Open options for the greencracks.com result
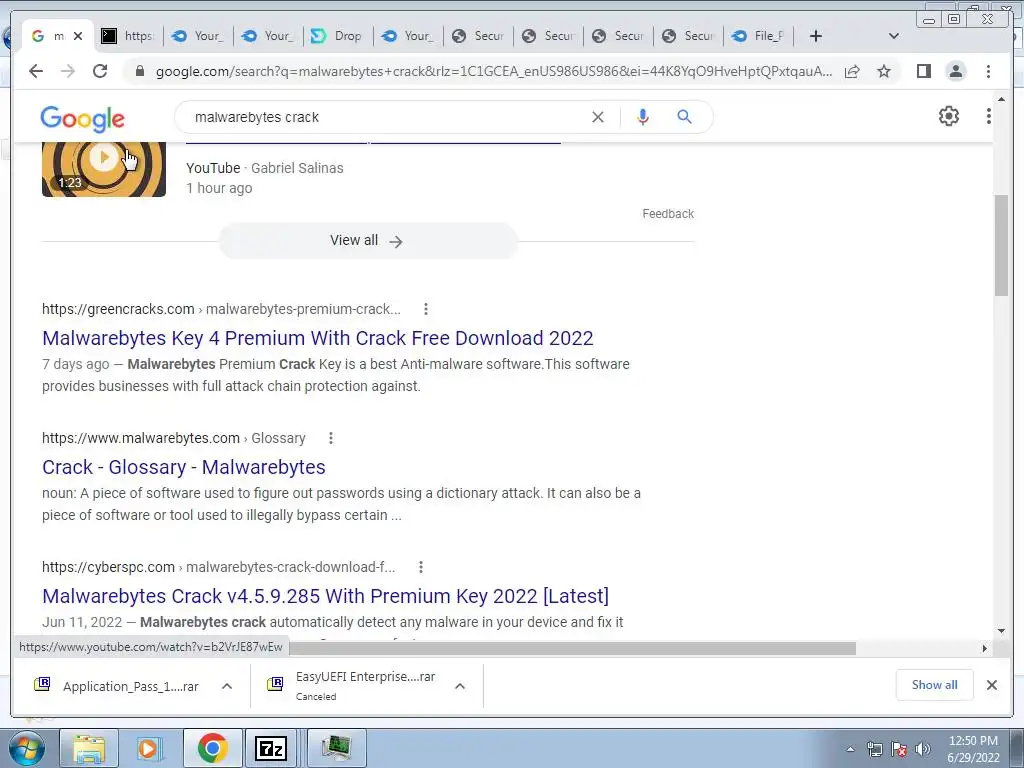The image size is (1024, 768). click(426, 309)
